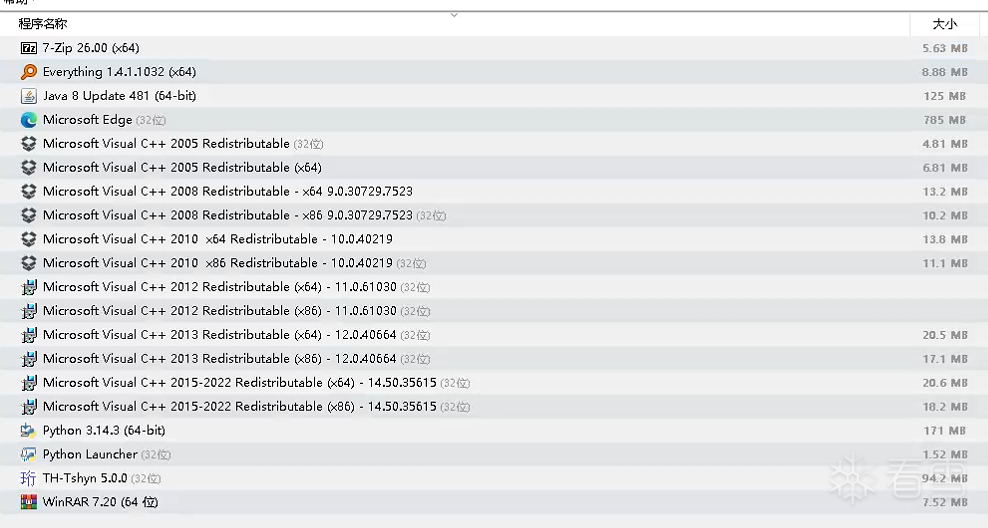Viewport: 988px width, 528px height.
Task: Select Visual C++ 2005 Redistributable (x64) name
Action: coord(182,168)
